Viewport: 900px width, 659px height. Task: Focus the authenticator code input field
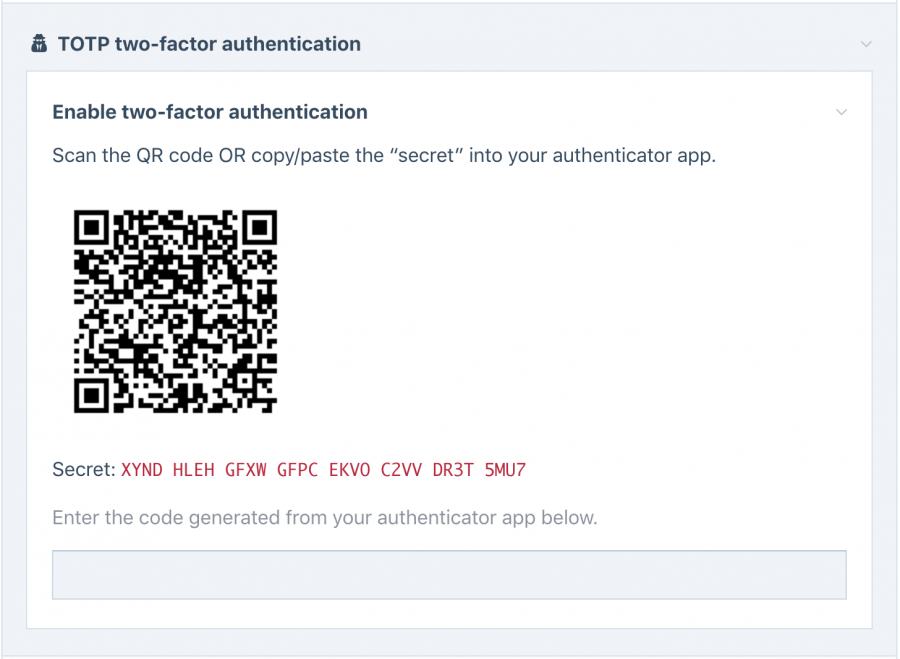[449, 575]
